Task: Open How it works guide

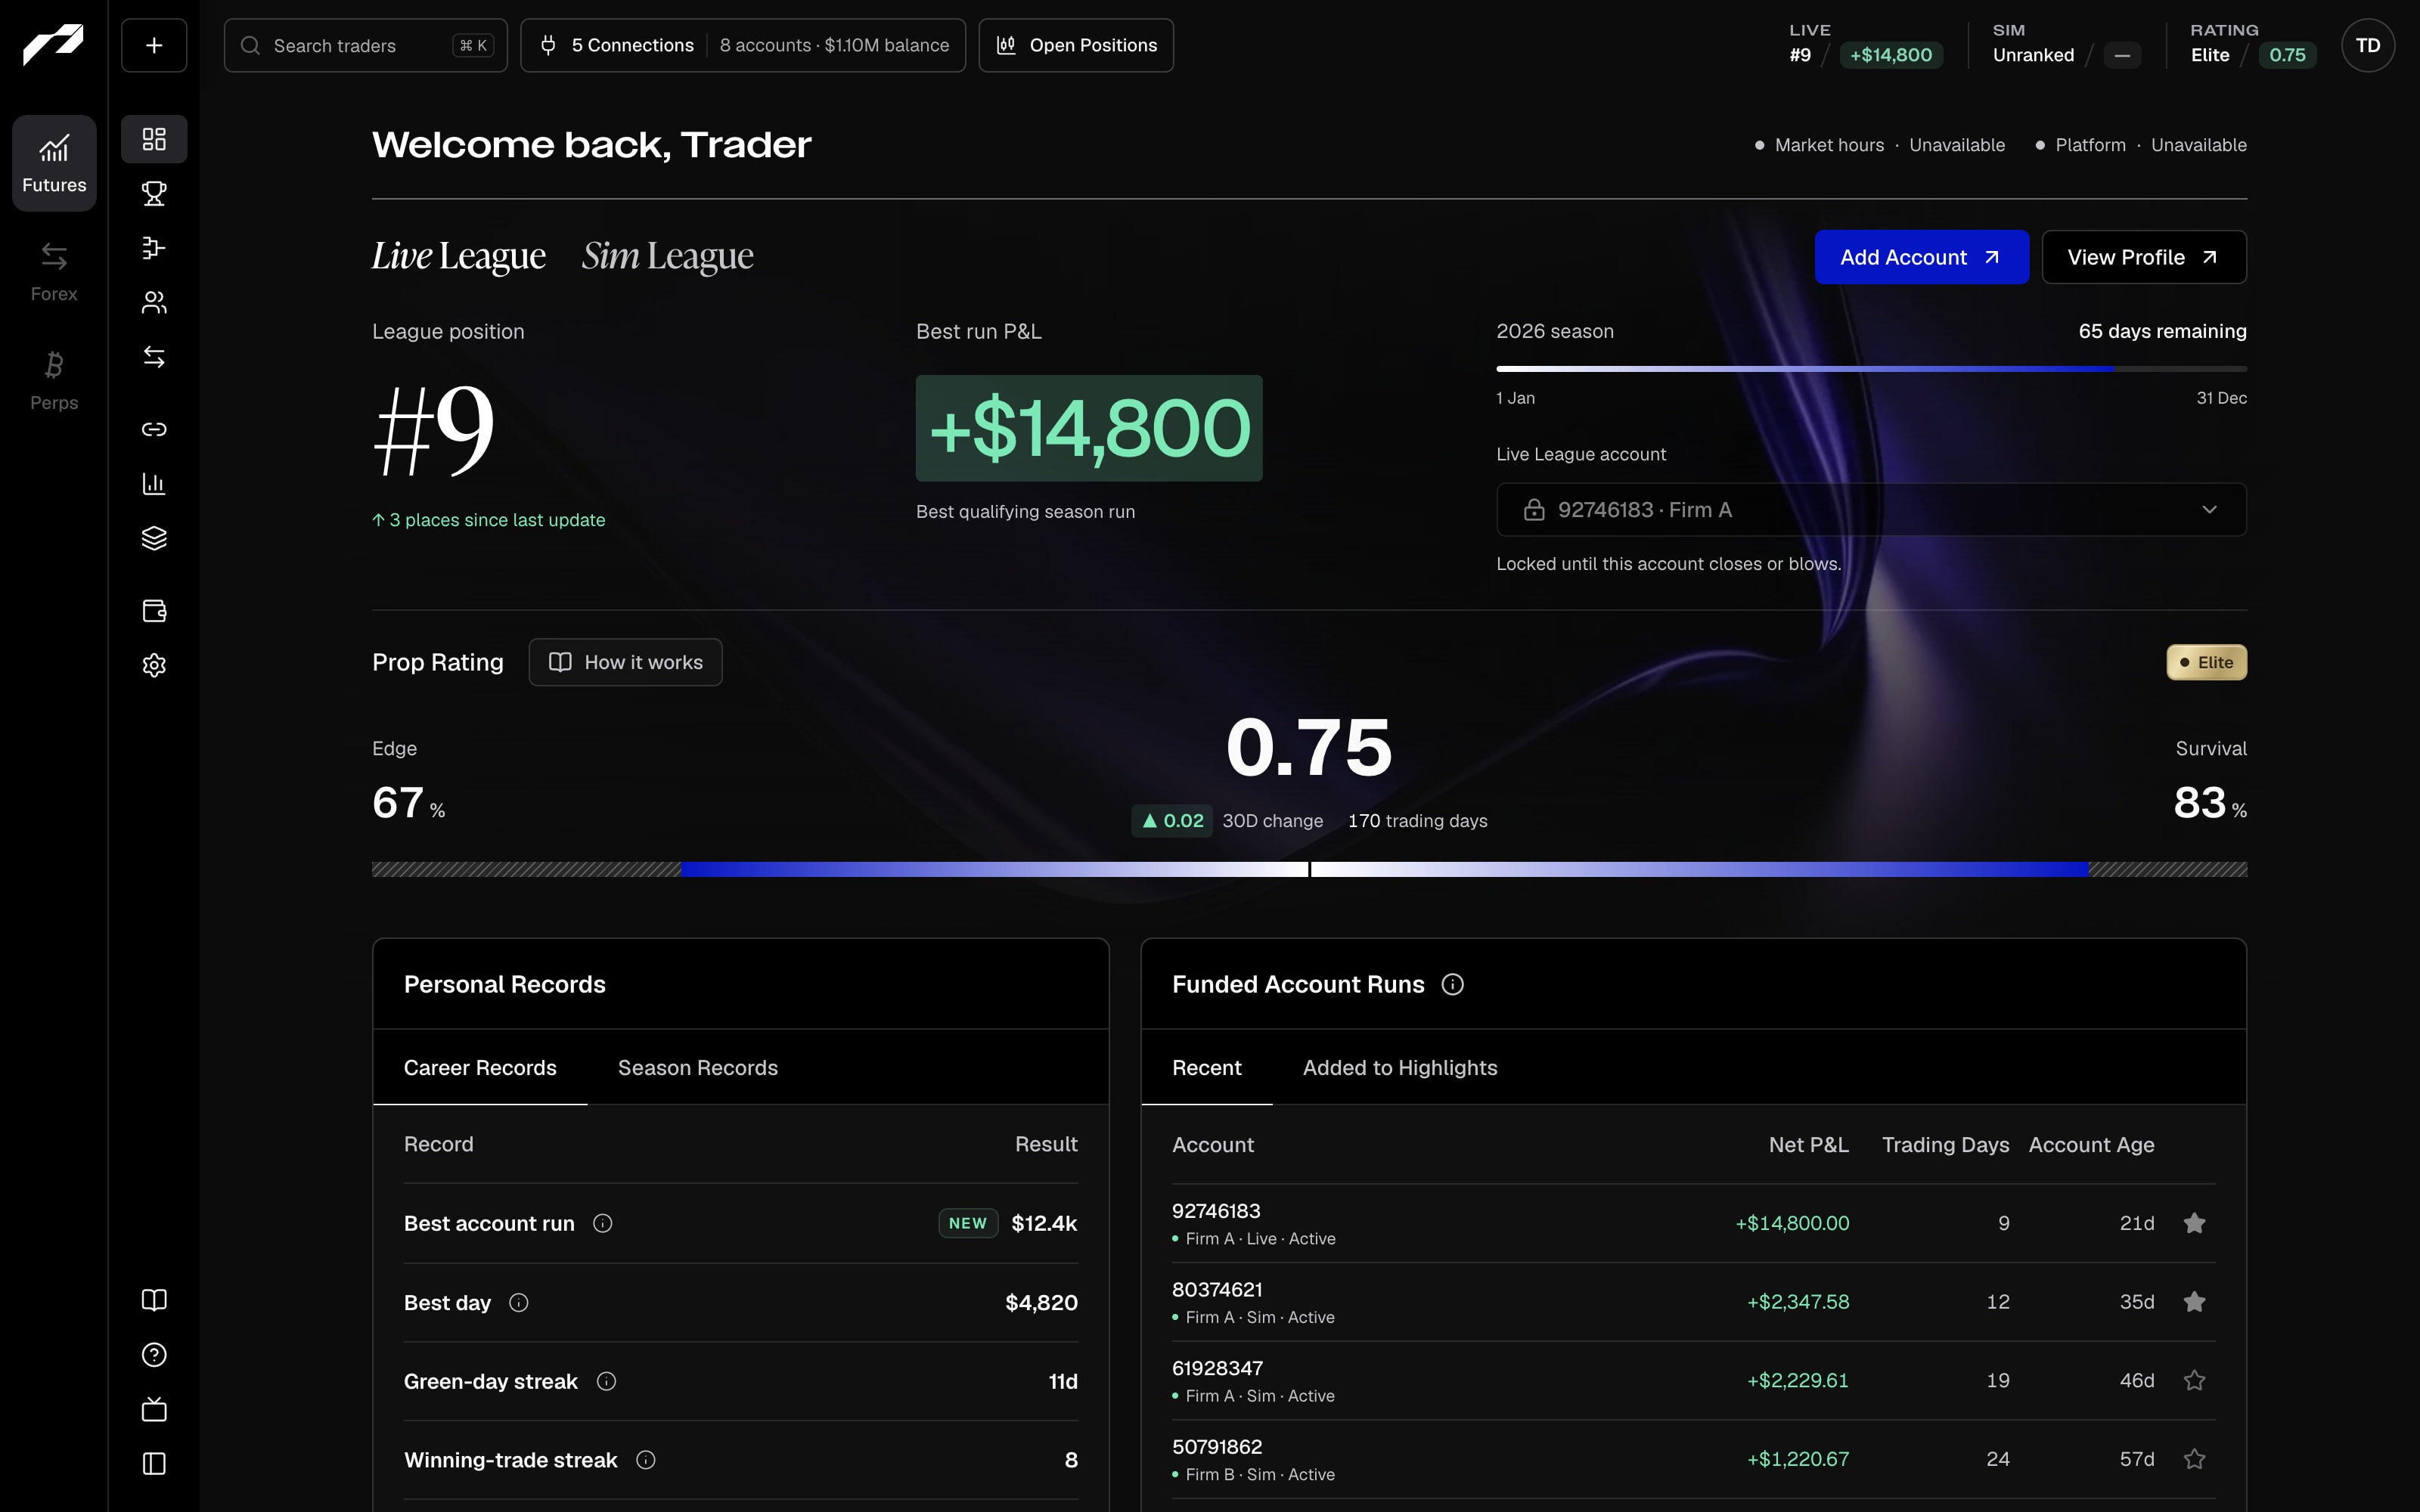Action: tap(625, 662)
